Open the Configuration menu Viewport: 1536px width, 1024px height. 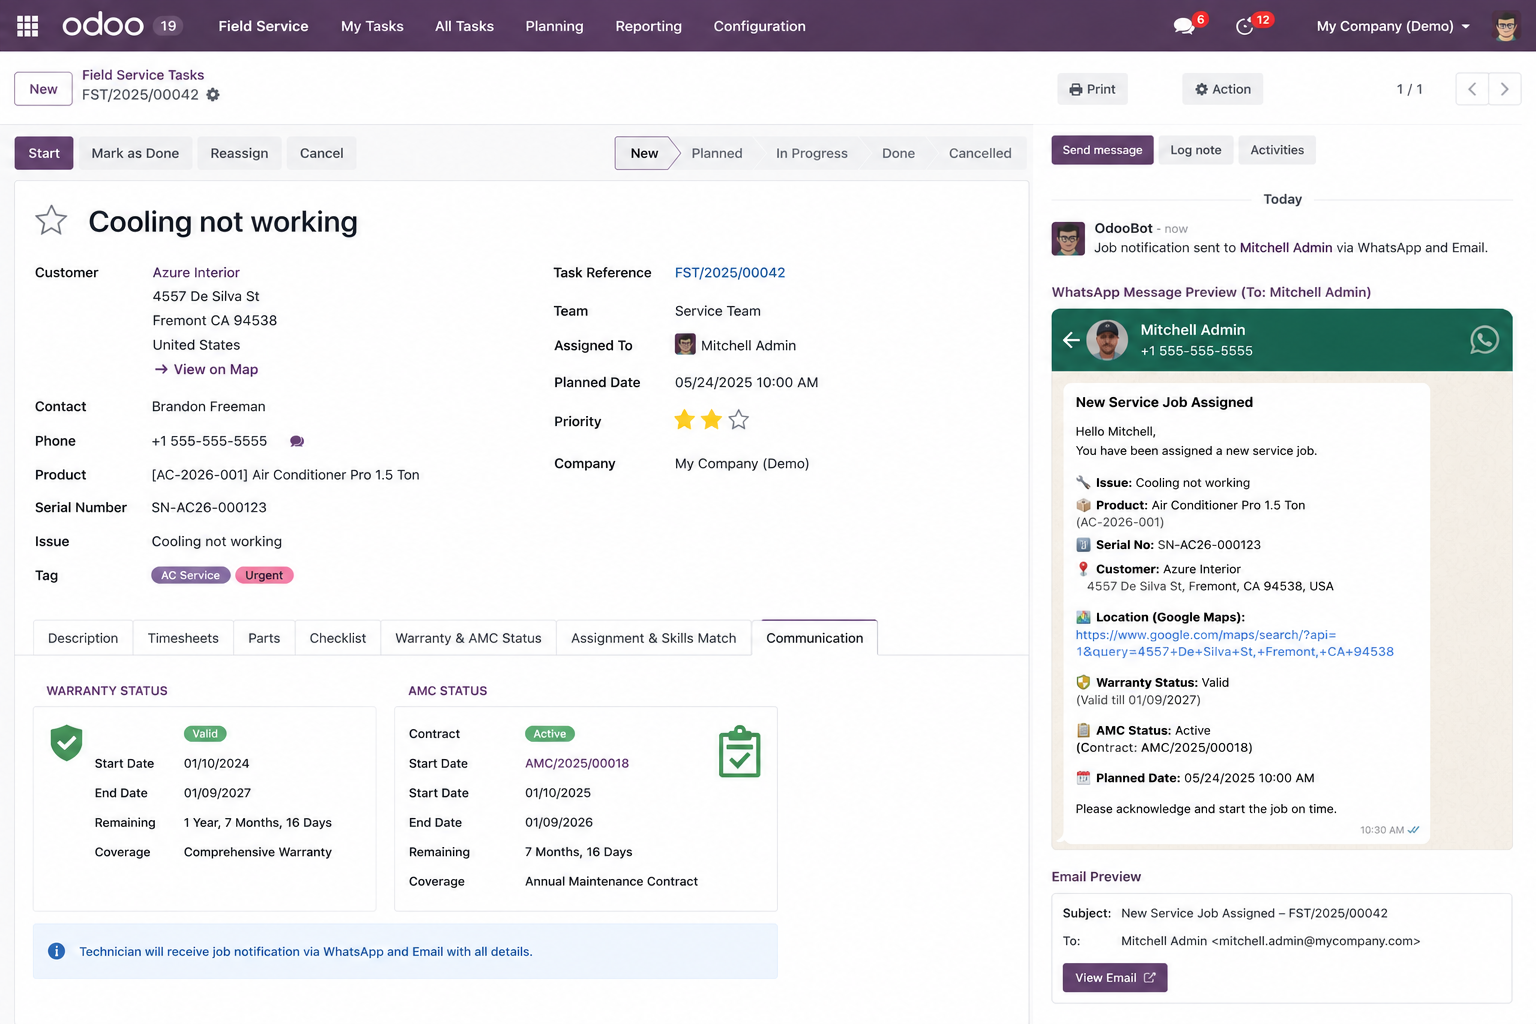(x=759, y=26)
